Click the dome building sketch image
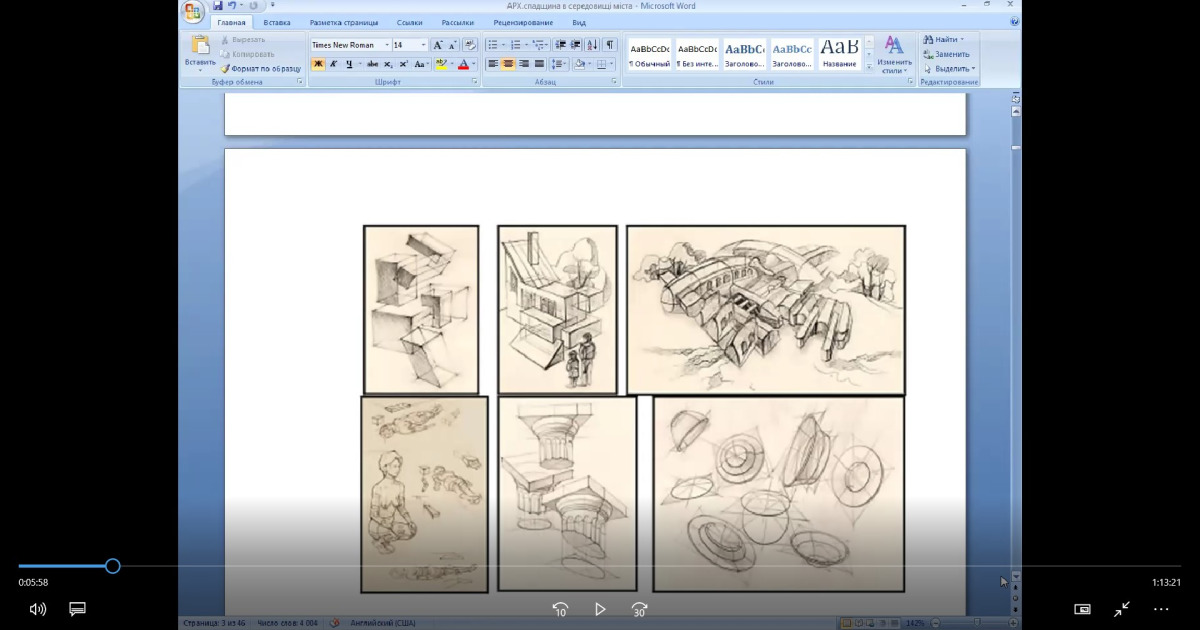 tap(765, 309)
